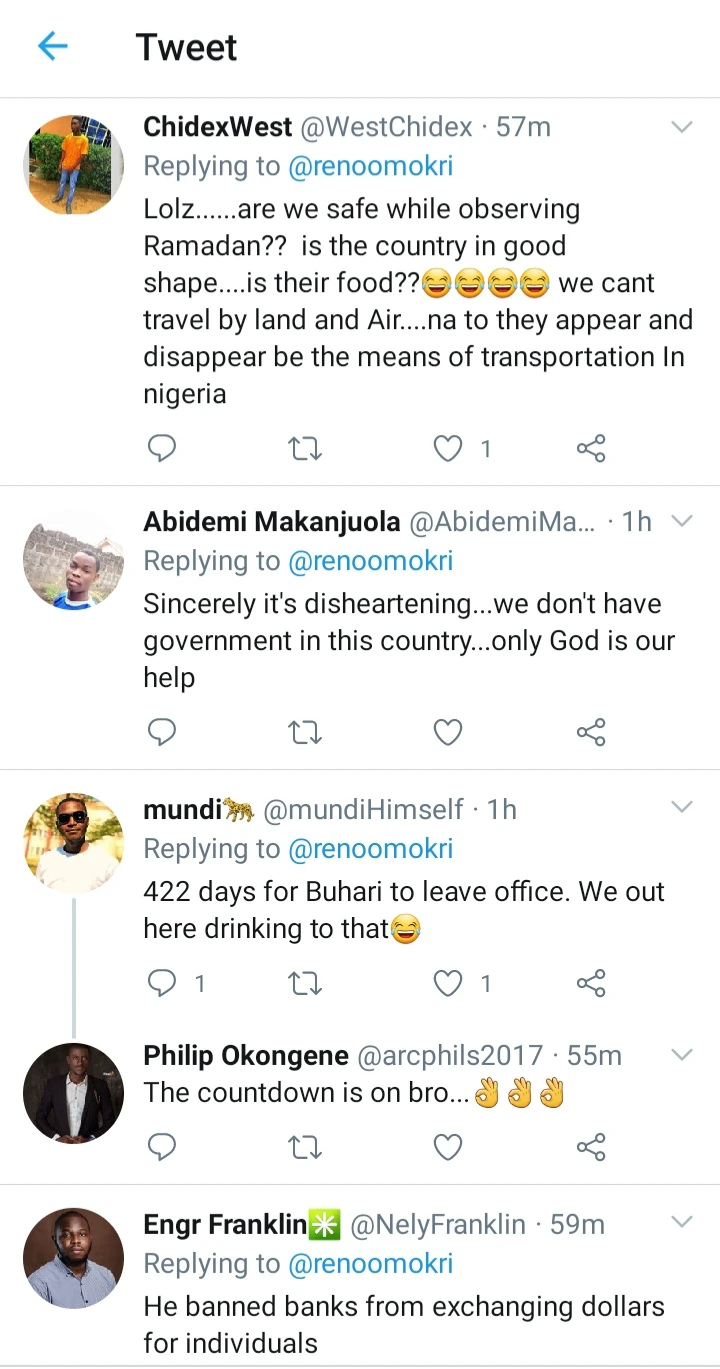Like Philip Okongene's countdown tweet
Viewport: 720px width, 1369px height.
(448, 1146)
